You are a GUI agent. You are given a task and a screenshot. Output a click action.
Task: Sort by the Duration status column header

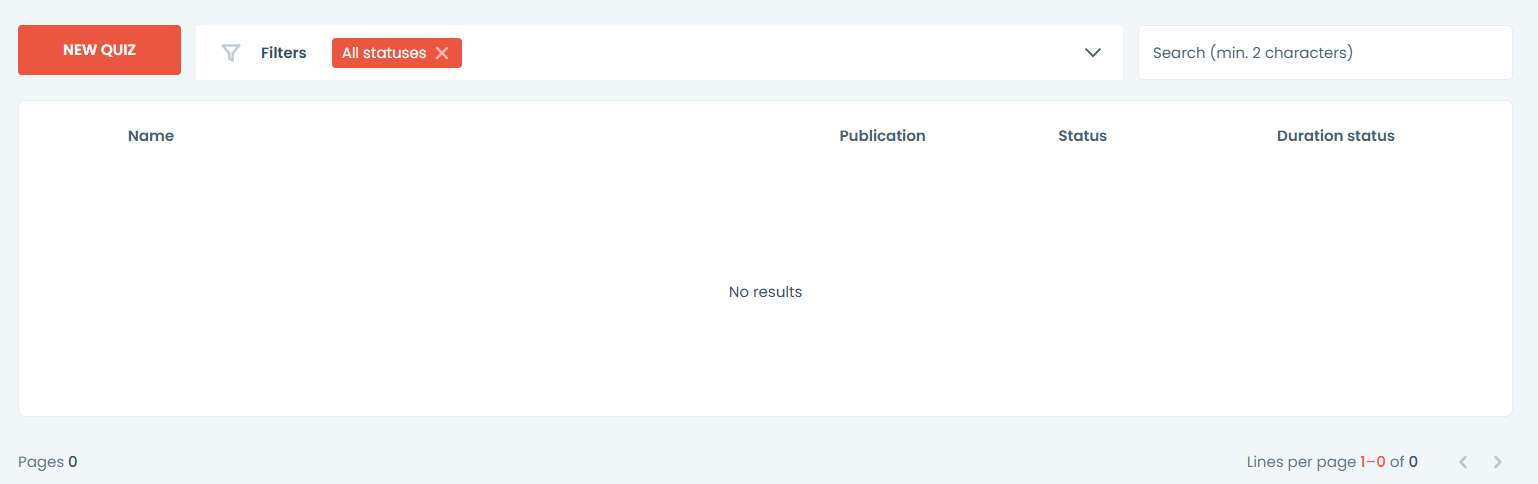pyautogui.click(x=1335, y=136)
